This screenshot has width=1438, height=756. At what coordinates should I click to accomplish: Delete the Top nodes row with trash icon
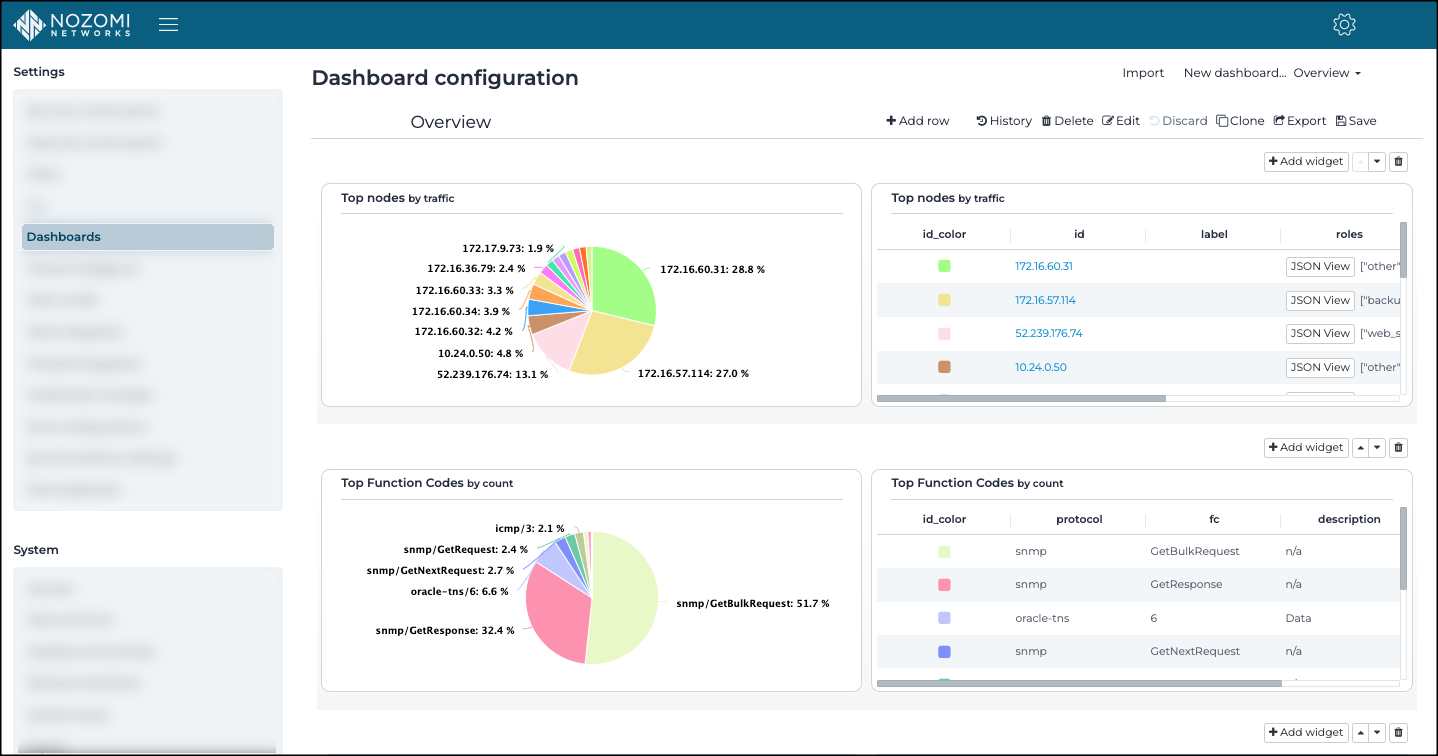pyautogui.click(x=1399, y=162)
